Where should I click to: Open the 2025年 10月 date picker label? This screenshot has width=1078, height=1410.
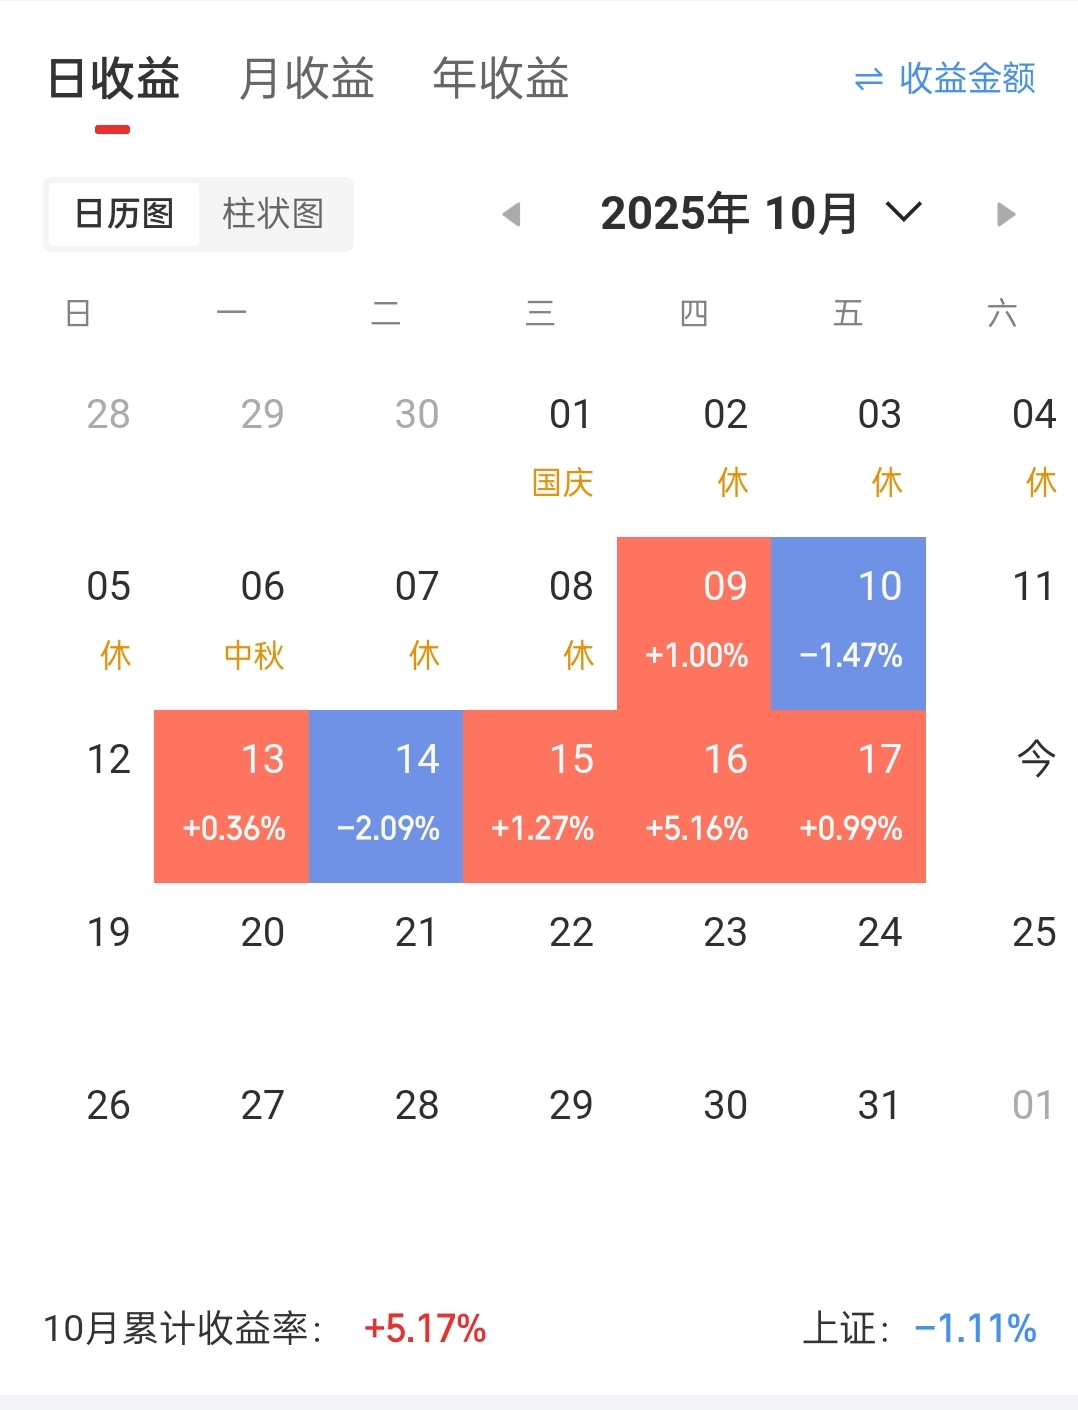point(729,214)
